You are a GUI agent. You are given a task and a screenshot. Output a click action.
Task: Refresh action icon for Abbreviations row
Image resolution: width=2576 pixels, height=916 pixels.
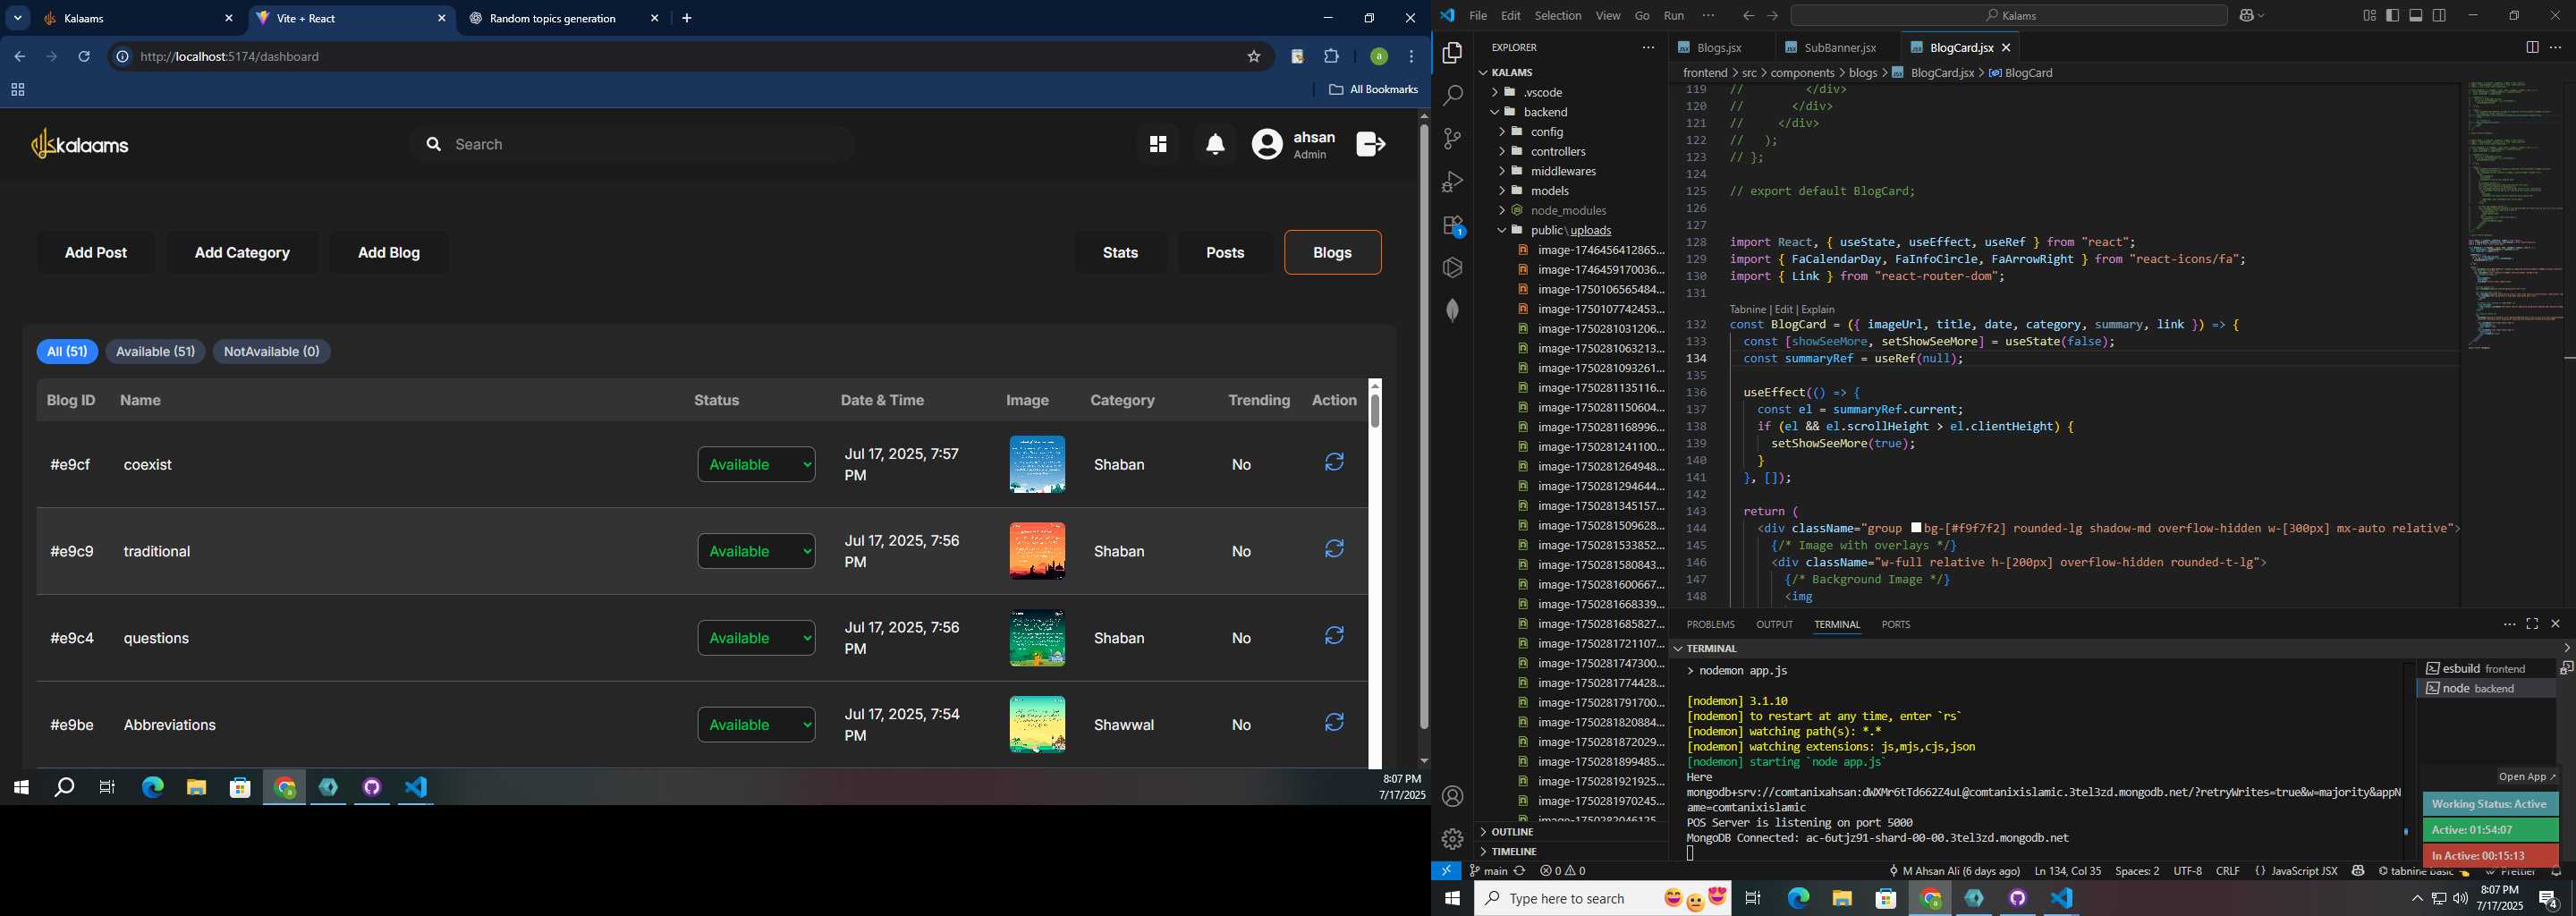1334,722
